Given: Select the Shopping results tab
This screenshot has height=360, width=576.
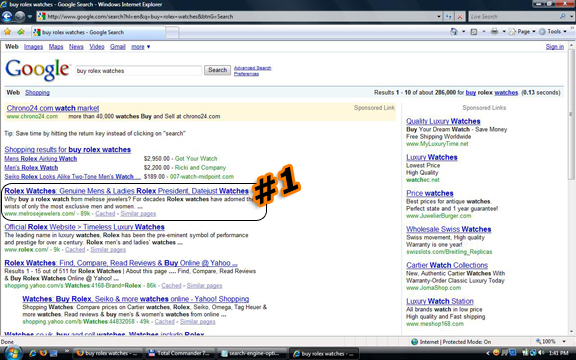Looking at the screenshot, I should coord(37,93).
